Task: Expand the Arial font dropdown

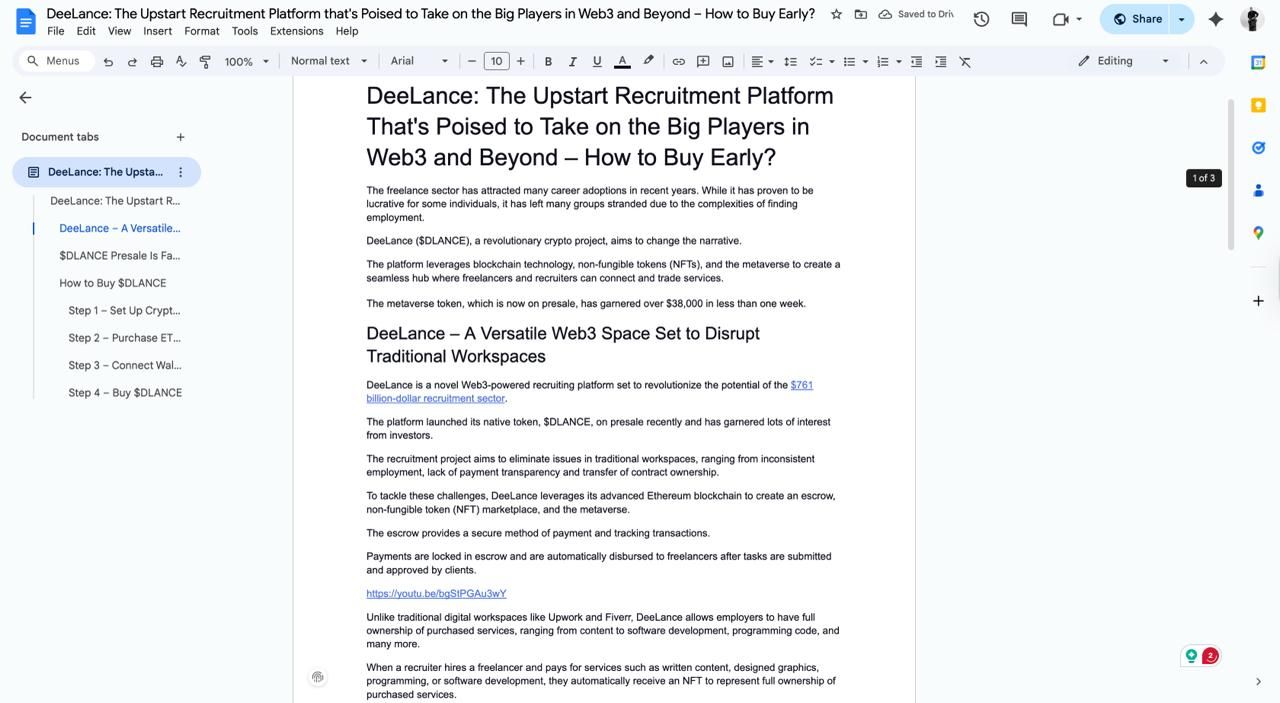Action: (419, 61)
